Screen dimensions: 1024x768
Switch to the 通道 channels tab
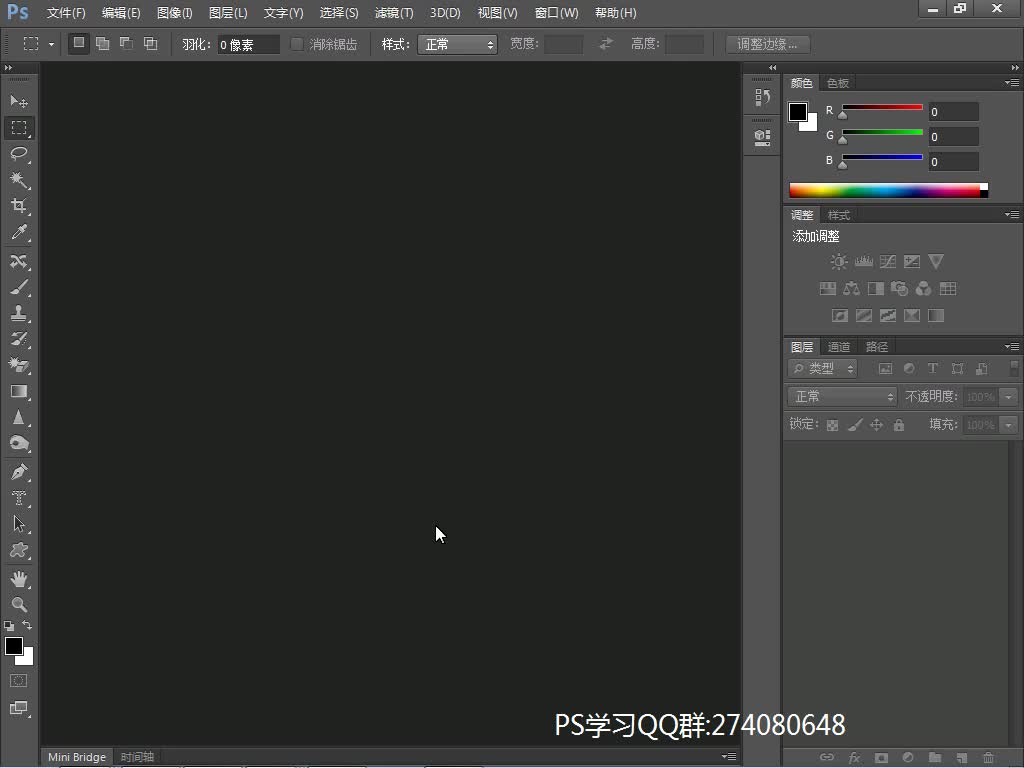839,347
